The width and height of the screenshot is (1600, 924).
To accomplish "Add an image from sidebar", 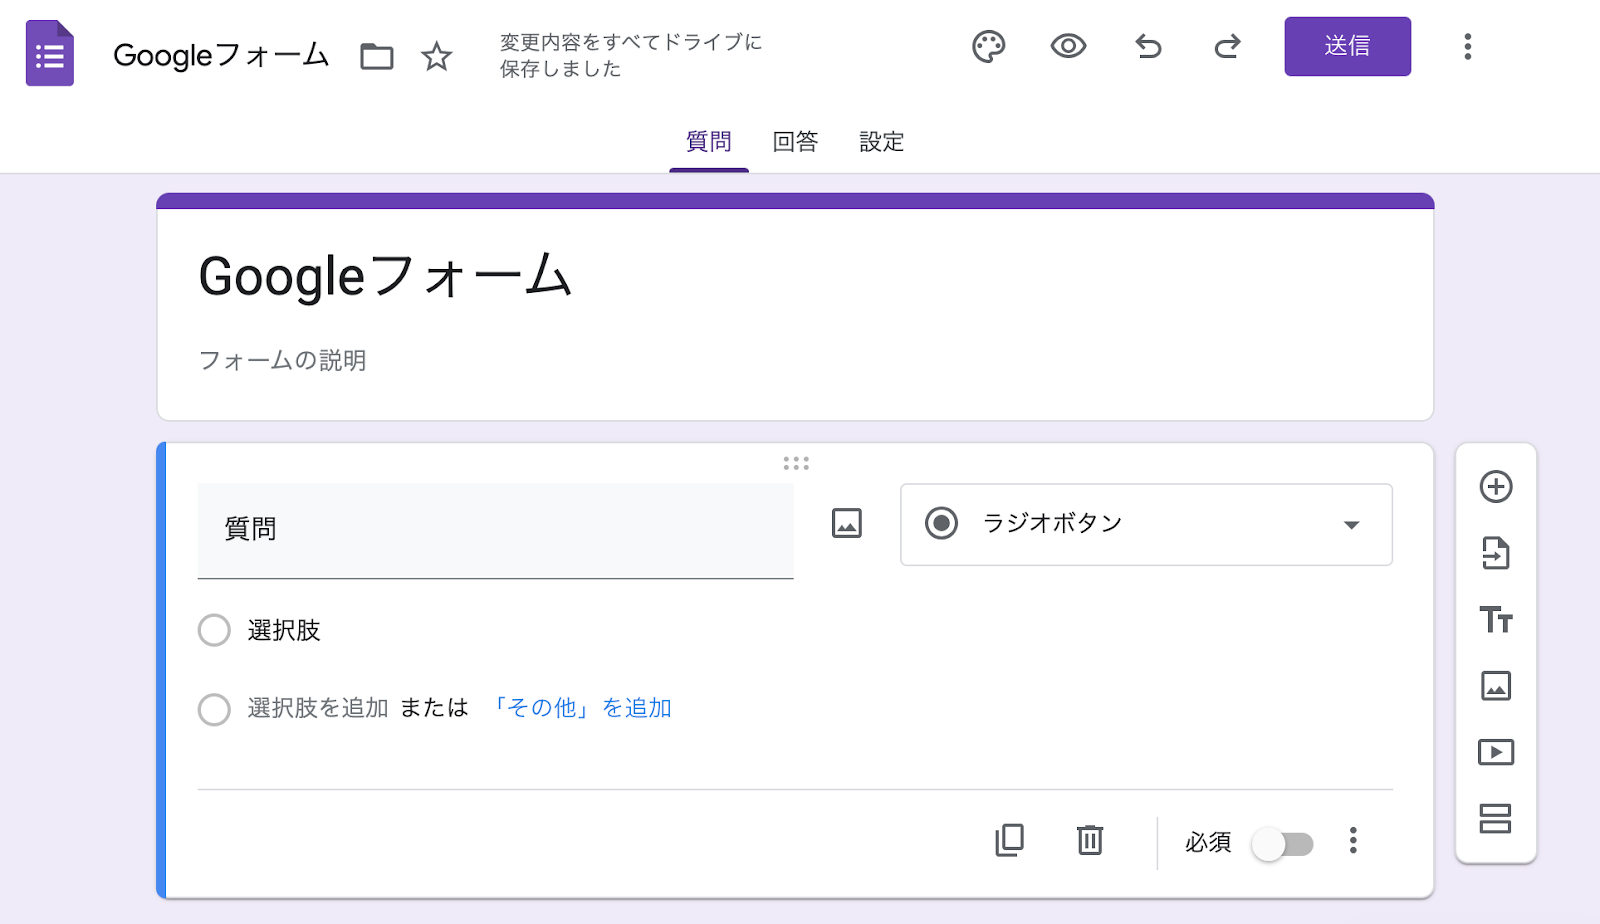I will click(x=1495, y=686).
